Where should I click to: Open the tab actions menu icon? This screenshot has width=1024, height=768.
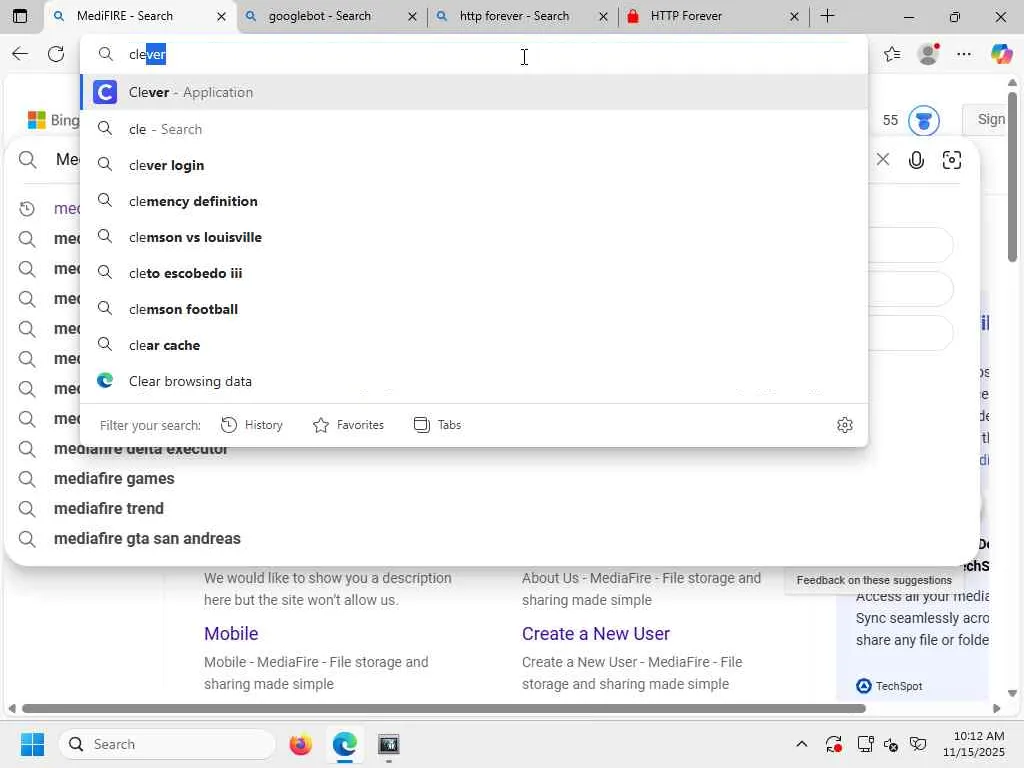(20, 16)
